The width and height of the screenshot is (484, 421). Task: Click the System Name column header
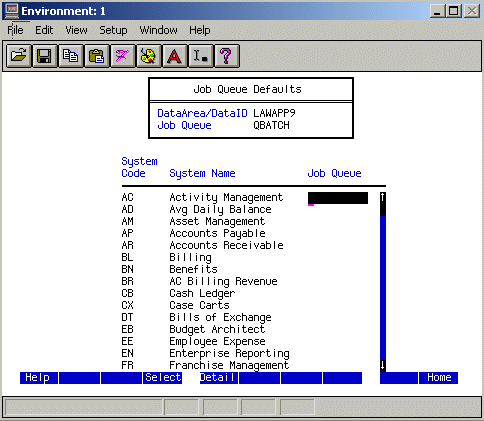click(x=202, y=173)
